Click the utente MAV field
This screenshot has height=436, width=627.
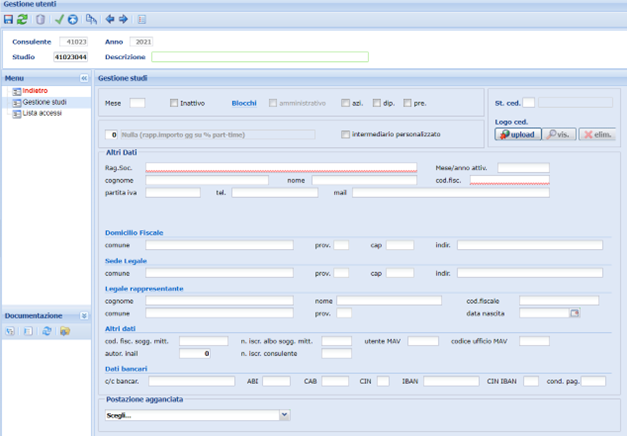click(423, 341)
